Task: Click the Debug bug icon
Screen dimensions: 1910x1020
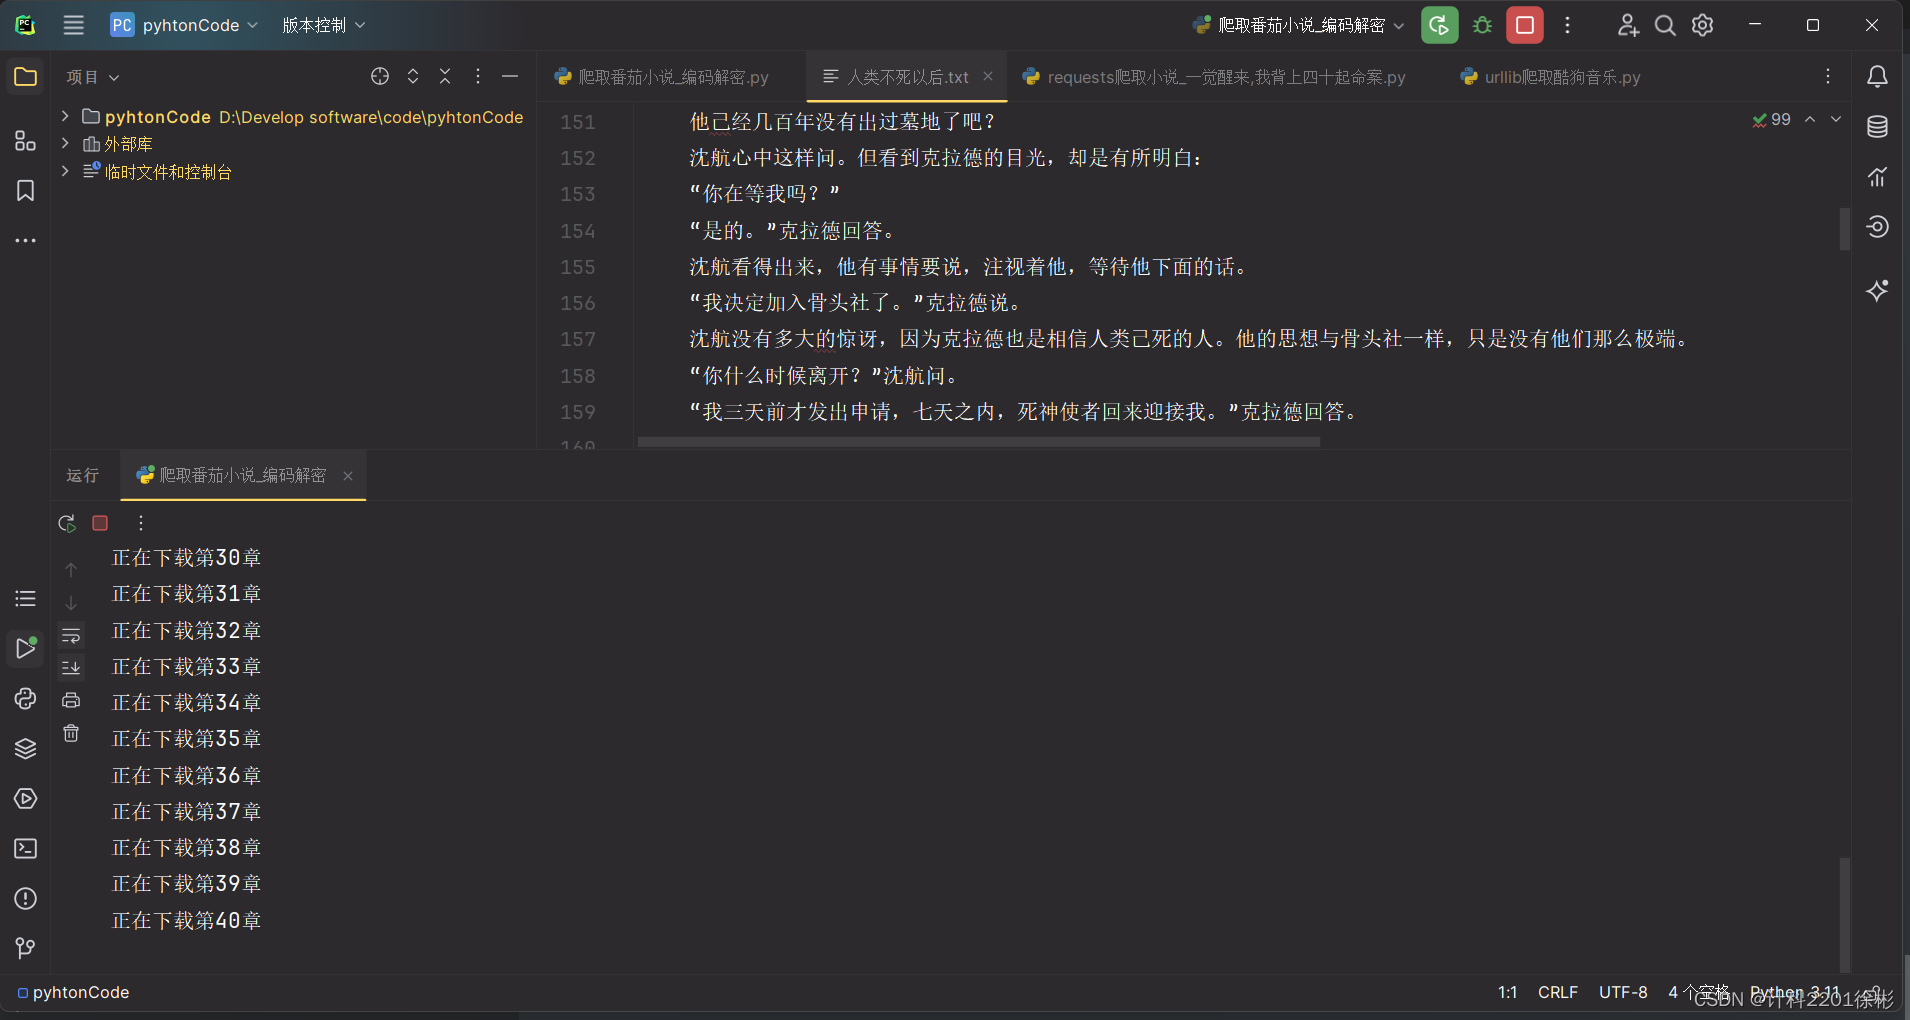Action: pyautogui.click(x=1483, y=25)
